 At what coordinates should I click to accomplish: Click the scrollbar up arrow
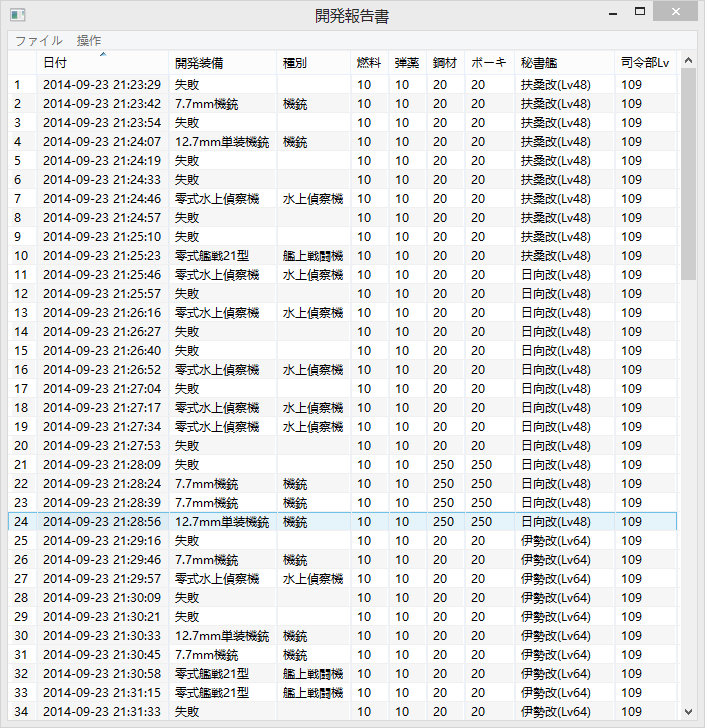tap(688, 60)
